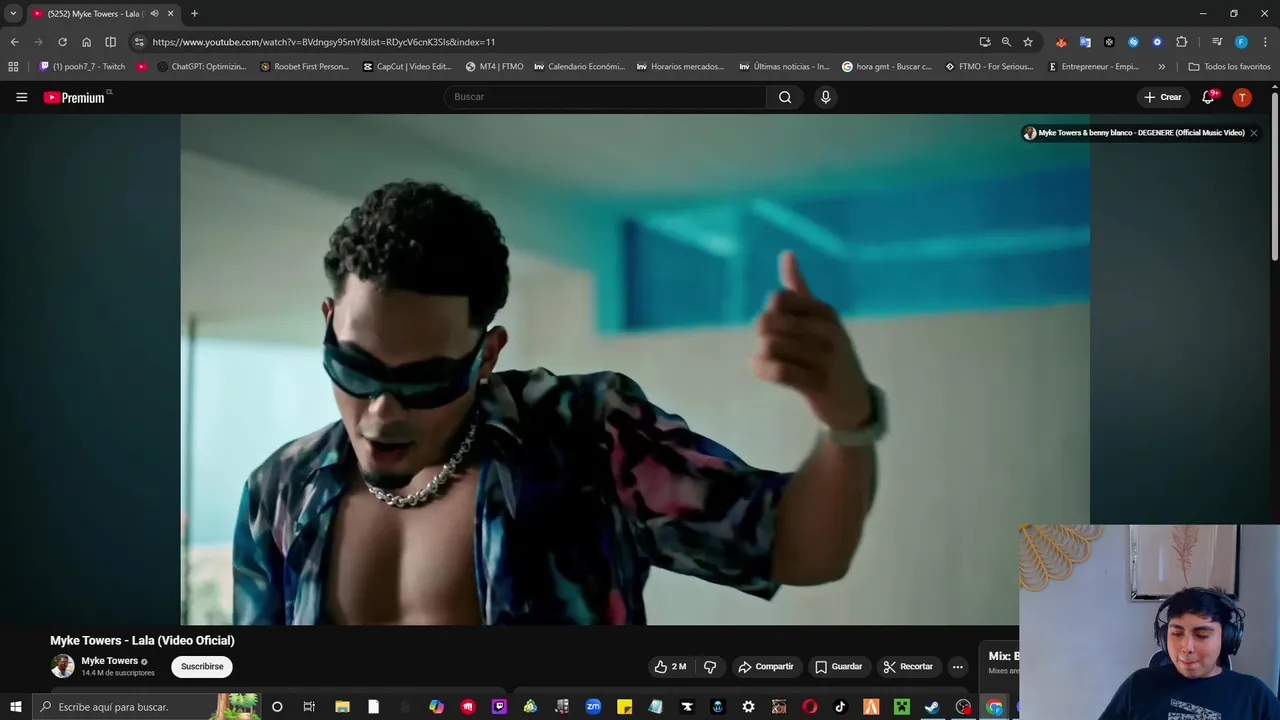Open Últimas noticias bookmark
Image resolution: width=1280 pixels, height=720 pixels.
(x=784, y=67)
